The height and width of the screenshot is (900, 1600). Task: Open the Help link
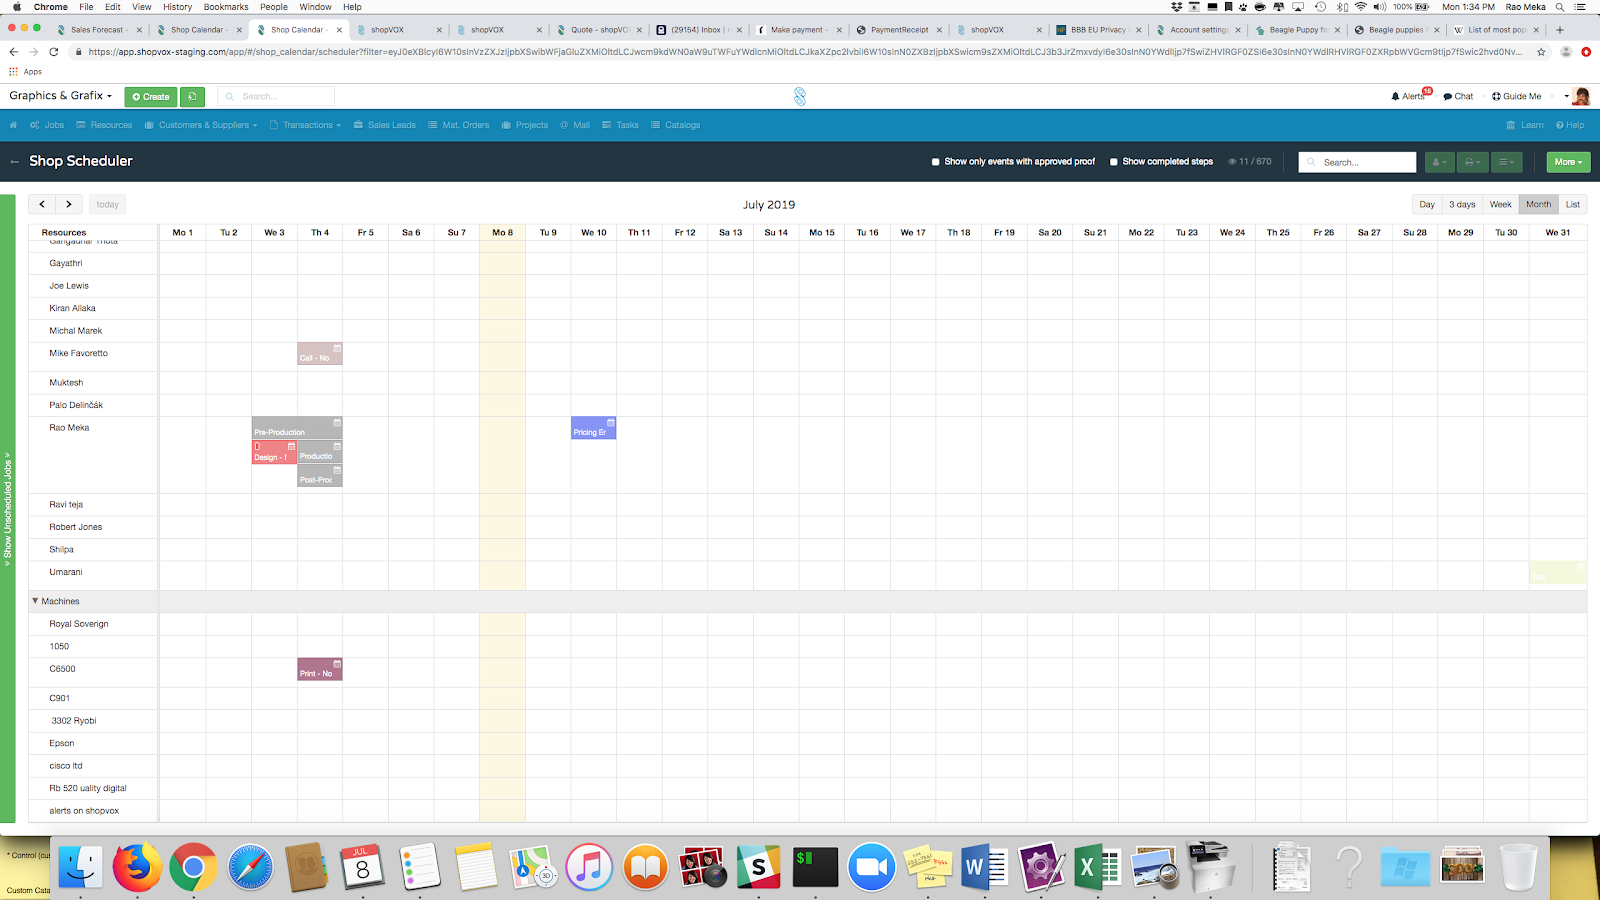[1570, 125]
